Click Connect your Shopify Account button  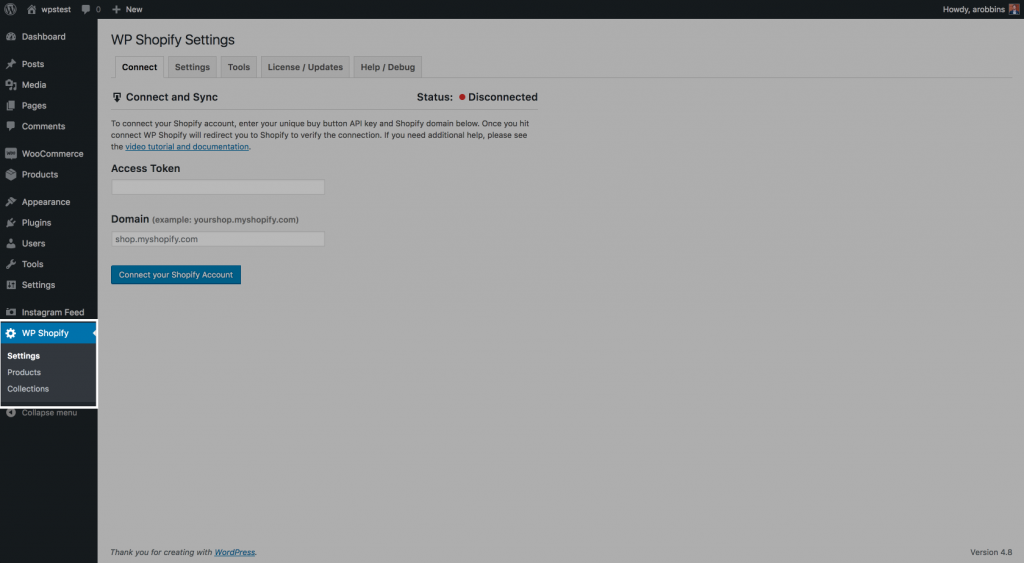click(176, 275)
